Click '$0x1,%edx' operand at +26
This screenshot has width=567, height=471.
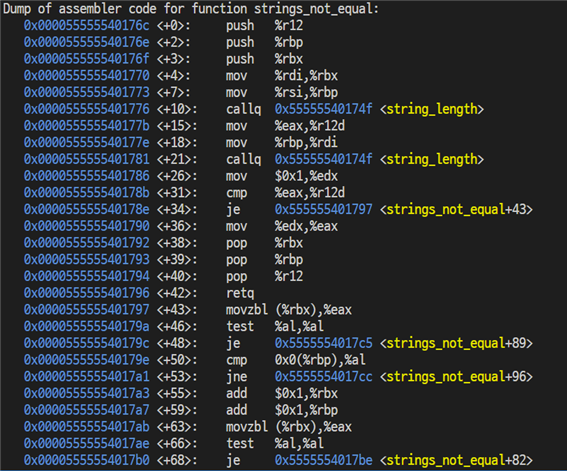click(306, 176)
